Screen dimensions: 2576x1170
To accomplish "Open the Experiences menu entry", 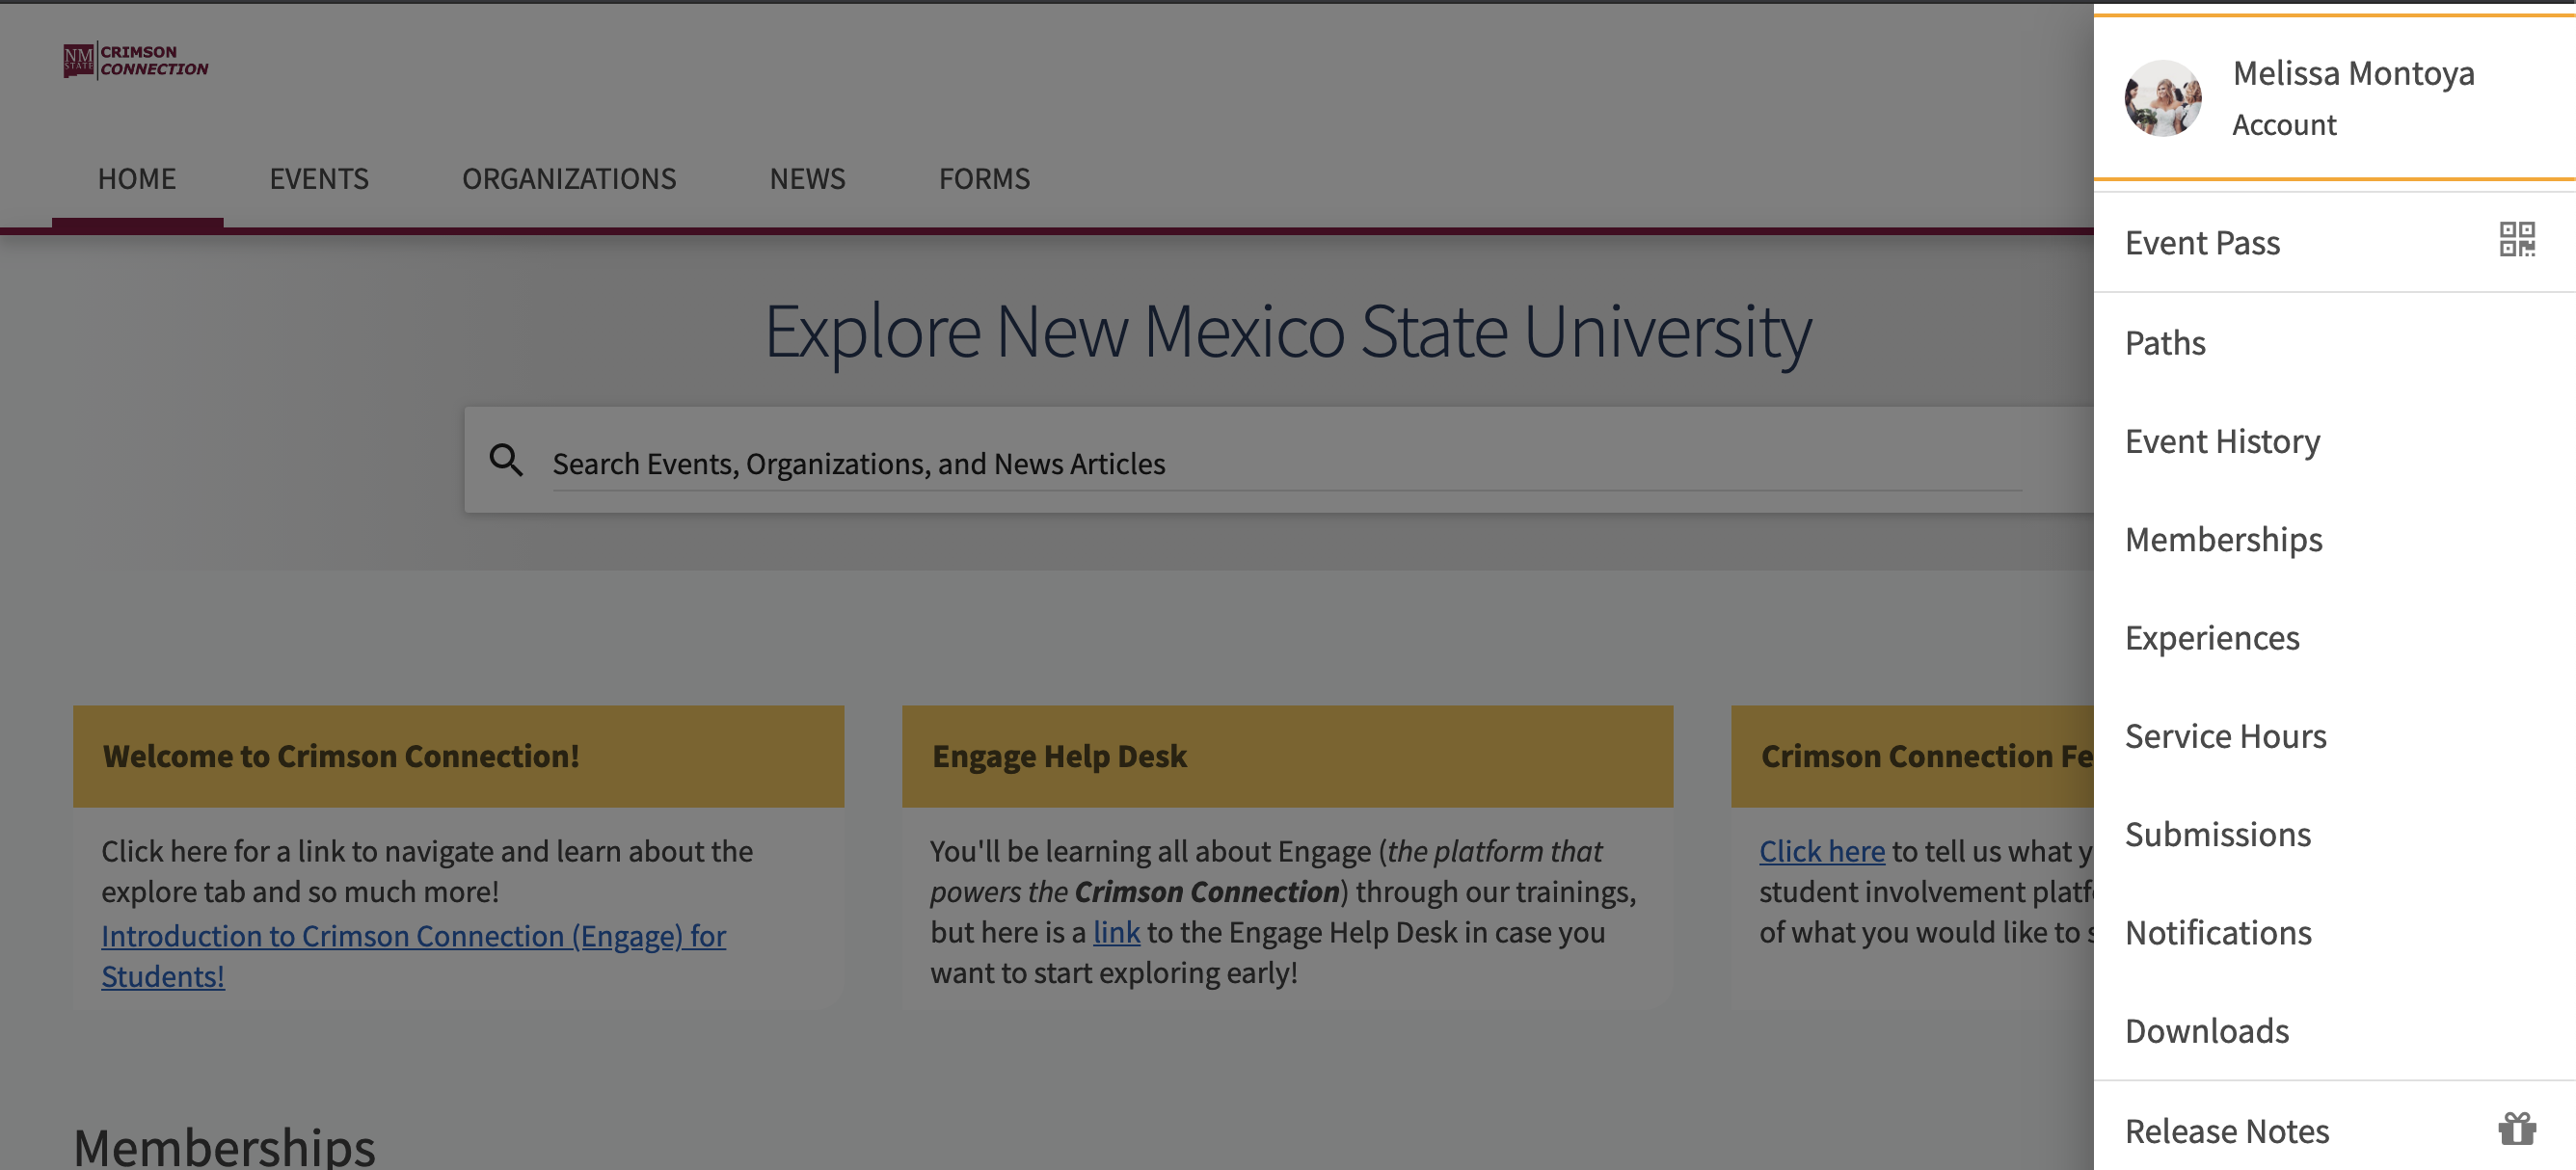I will click(2212, 638).
